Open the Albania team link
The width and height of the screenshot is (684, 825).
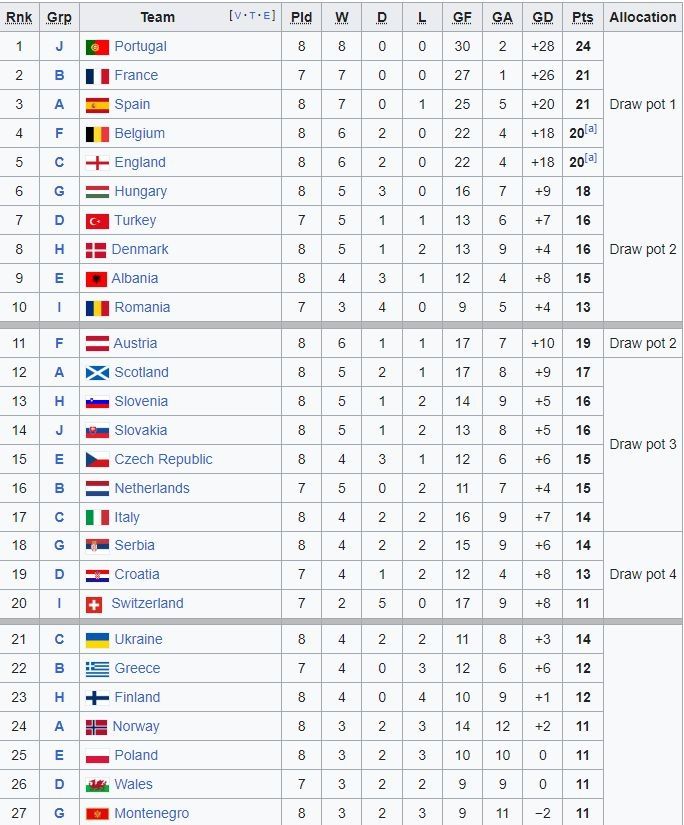(135, 278)
